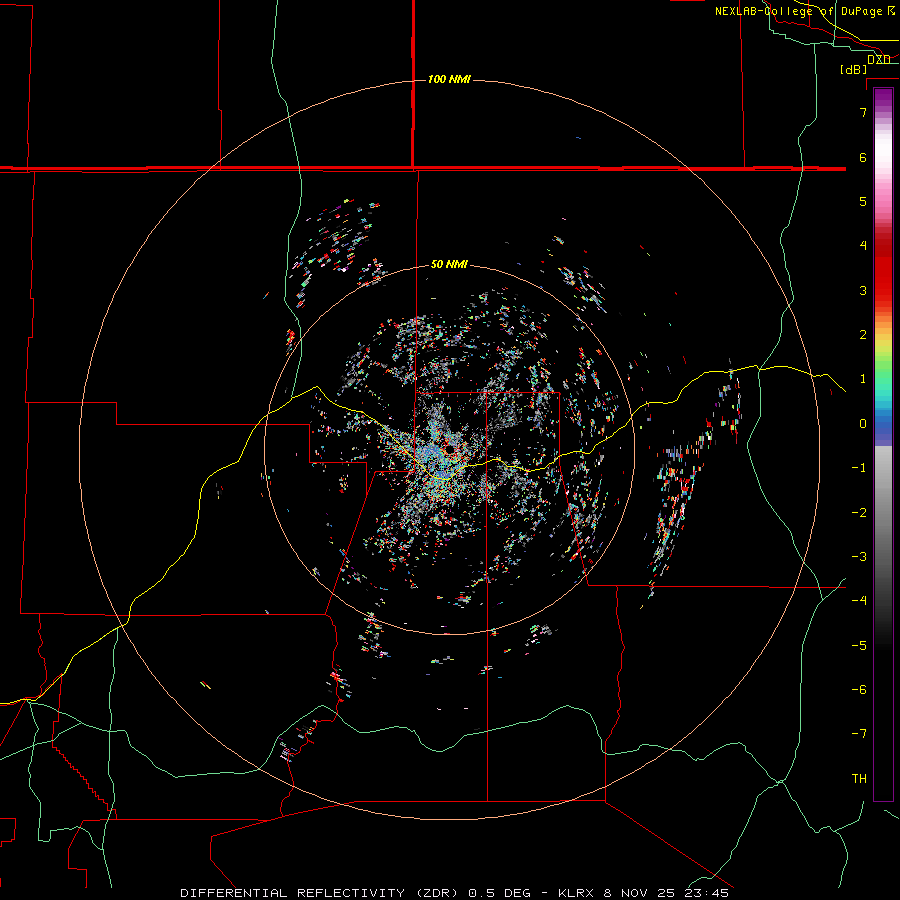Click the 5 value on the dB scale
Viewport: 900px width, 900px height.
pyautogui.click(x=863, y=201)
